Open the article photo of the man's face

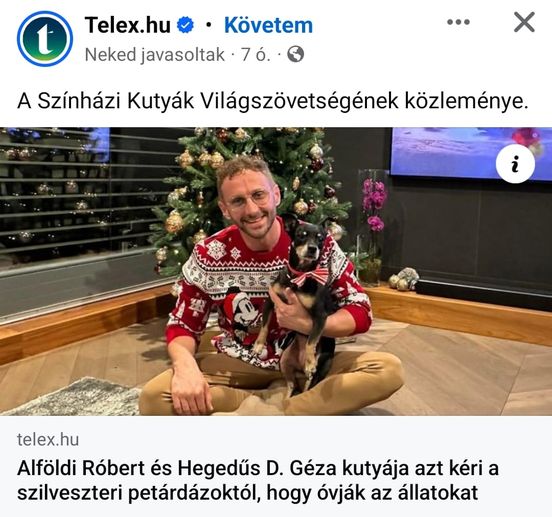pos(248,199)
